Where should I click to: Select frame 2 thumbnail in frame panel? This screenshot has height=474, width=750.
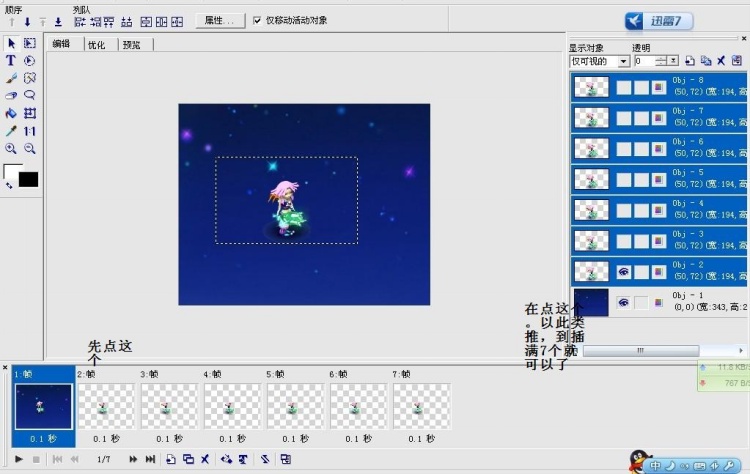pyautogui.click(x=106, y=406)
